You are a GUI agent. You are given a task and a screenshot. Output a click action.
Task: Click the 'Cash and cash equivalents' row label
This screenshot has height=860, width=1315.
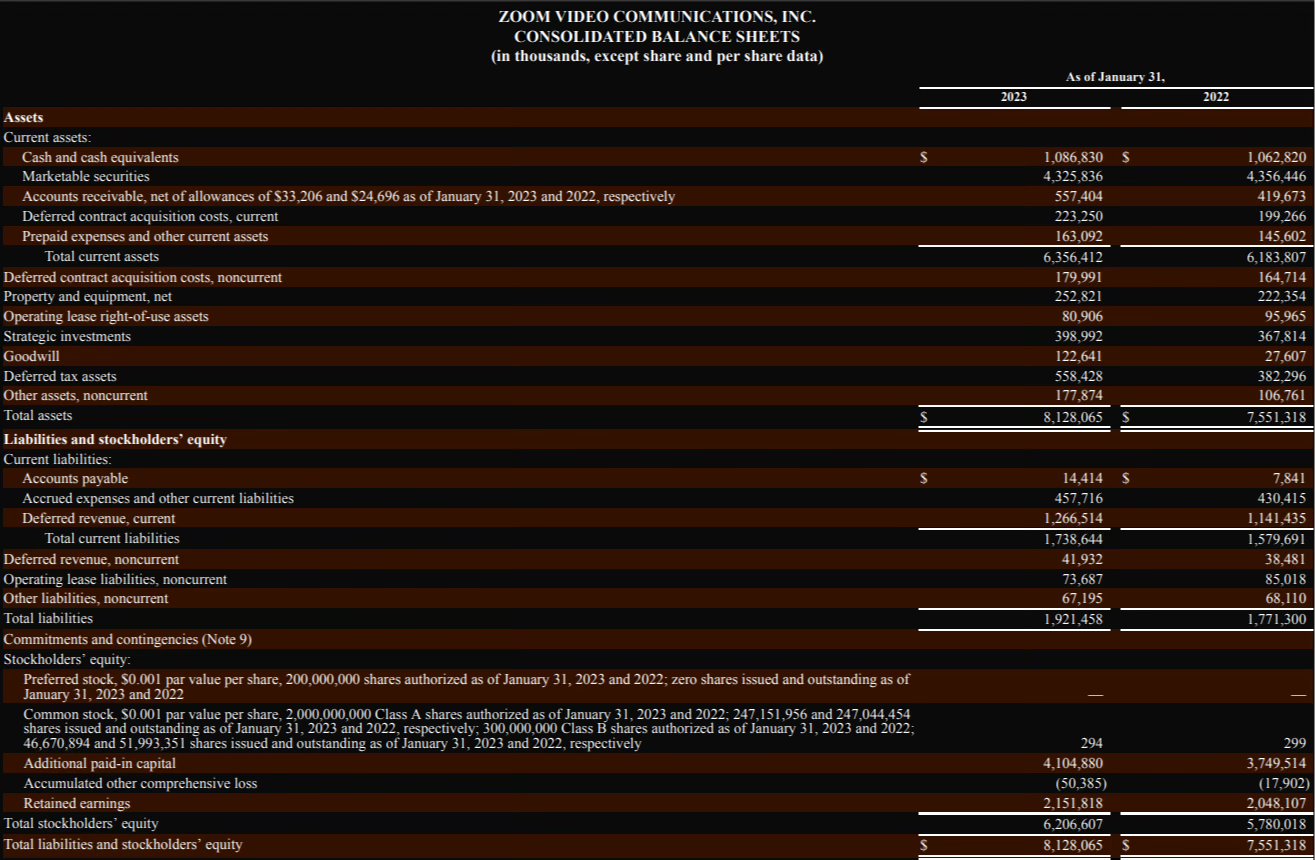click(100, 157)
